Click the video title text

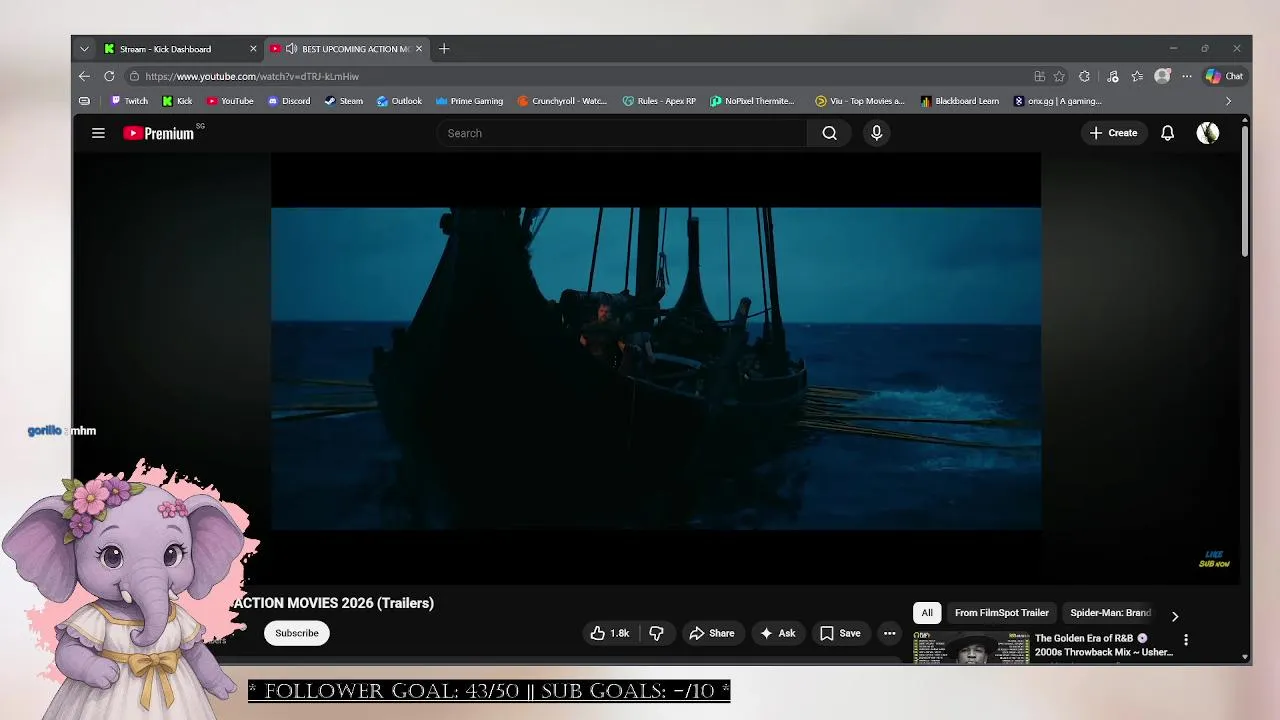[x=332, y=603]
